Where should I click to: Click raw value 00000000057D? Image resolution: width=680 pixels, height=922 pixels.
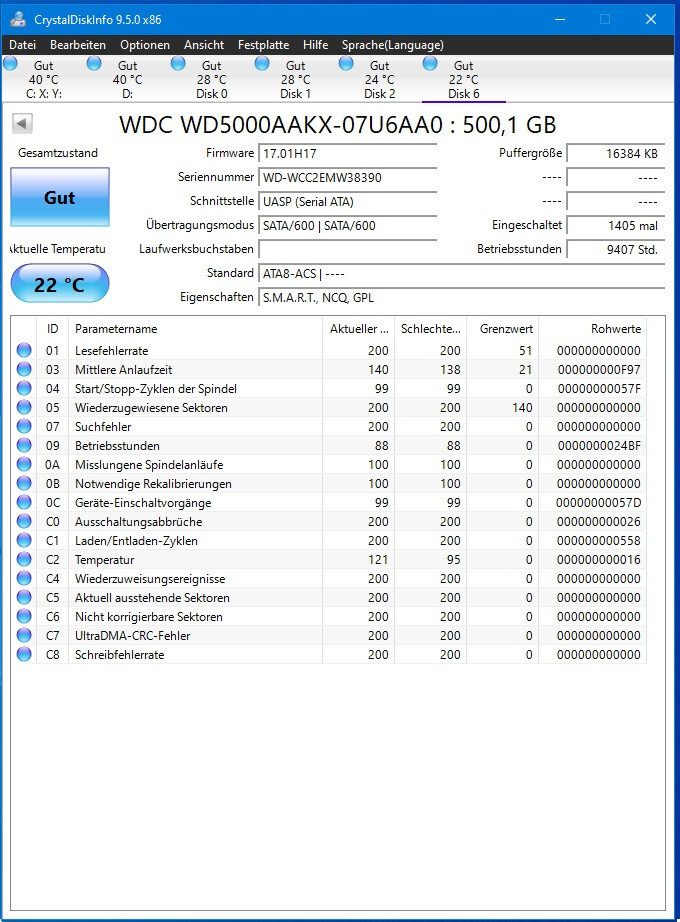tap(599, 503)
